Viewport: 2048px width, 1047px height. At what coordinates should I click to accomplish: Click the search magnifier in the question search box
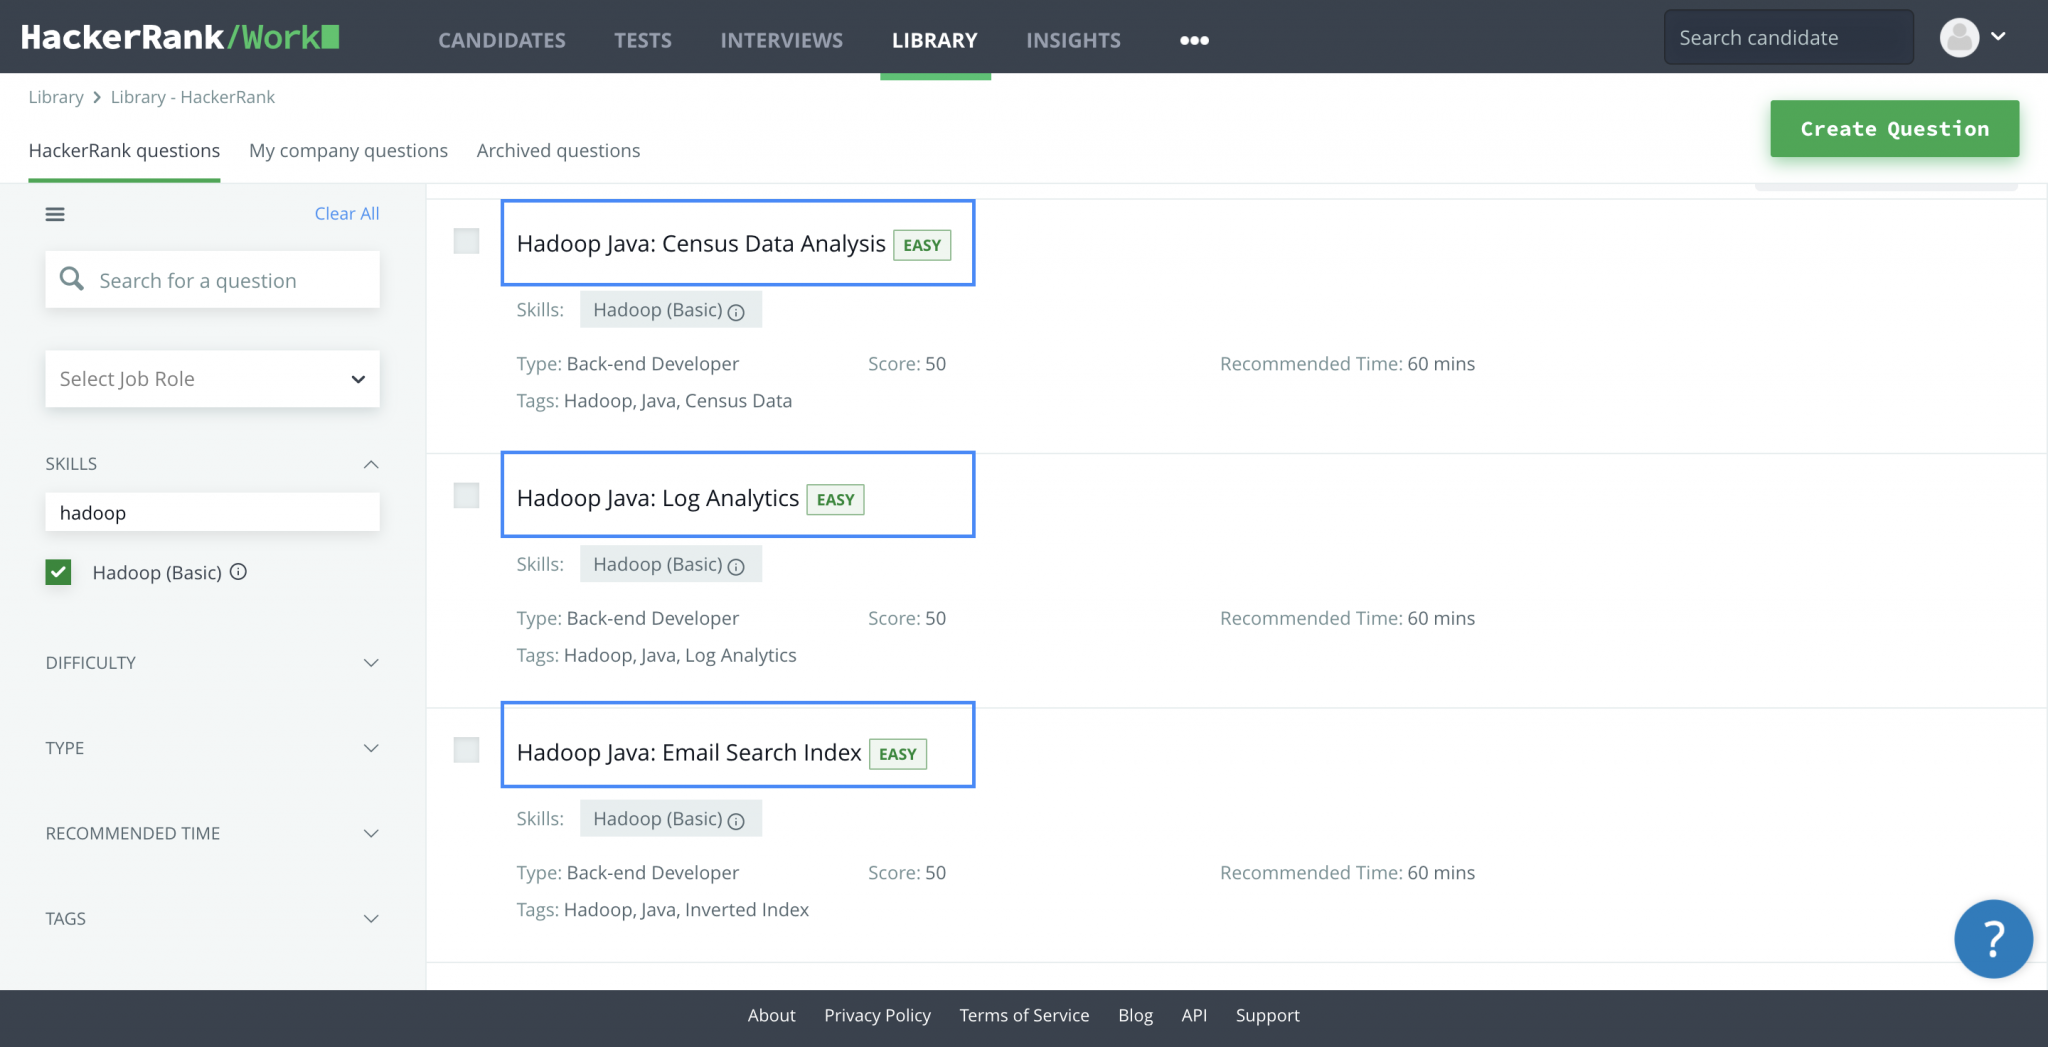pyautogui.click(x=71, y=279)
